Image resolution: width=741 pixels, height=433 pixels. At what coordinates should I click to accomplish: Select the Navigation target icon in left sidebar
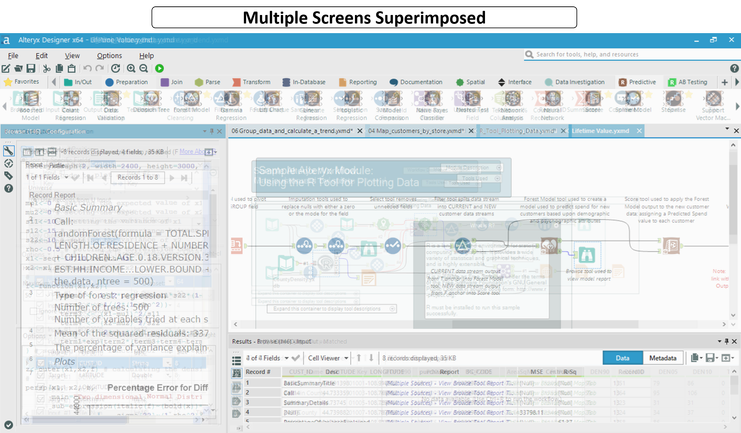pyautogui.click(x=9, y=164)
